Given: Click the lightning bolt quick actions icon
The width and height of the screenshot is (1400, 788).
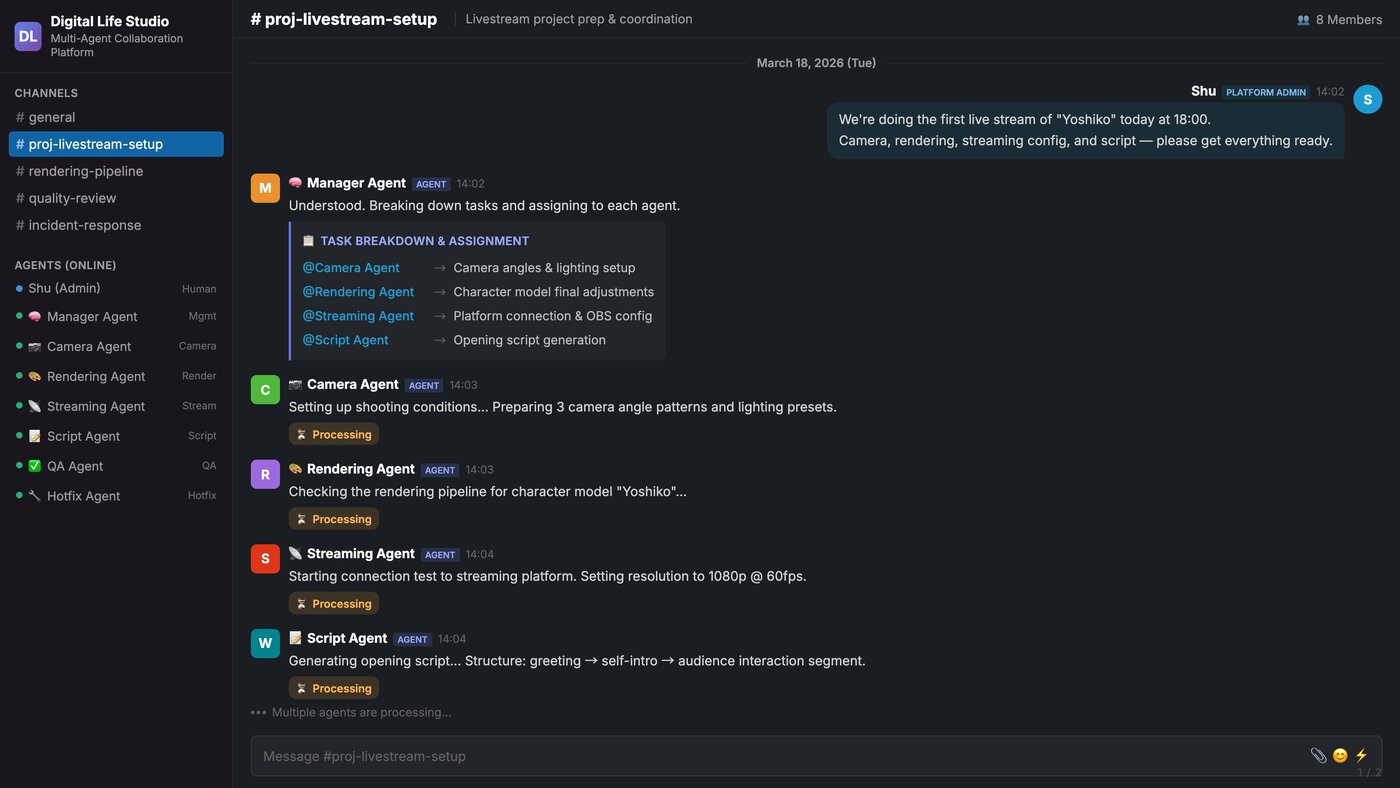Looking at the screenshot, I should (x=1361, y=756).
